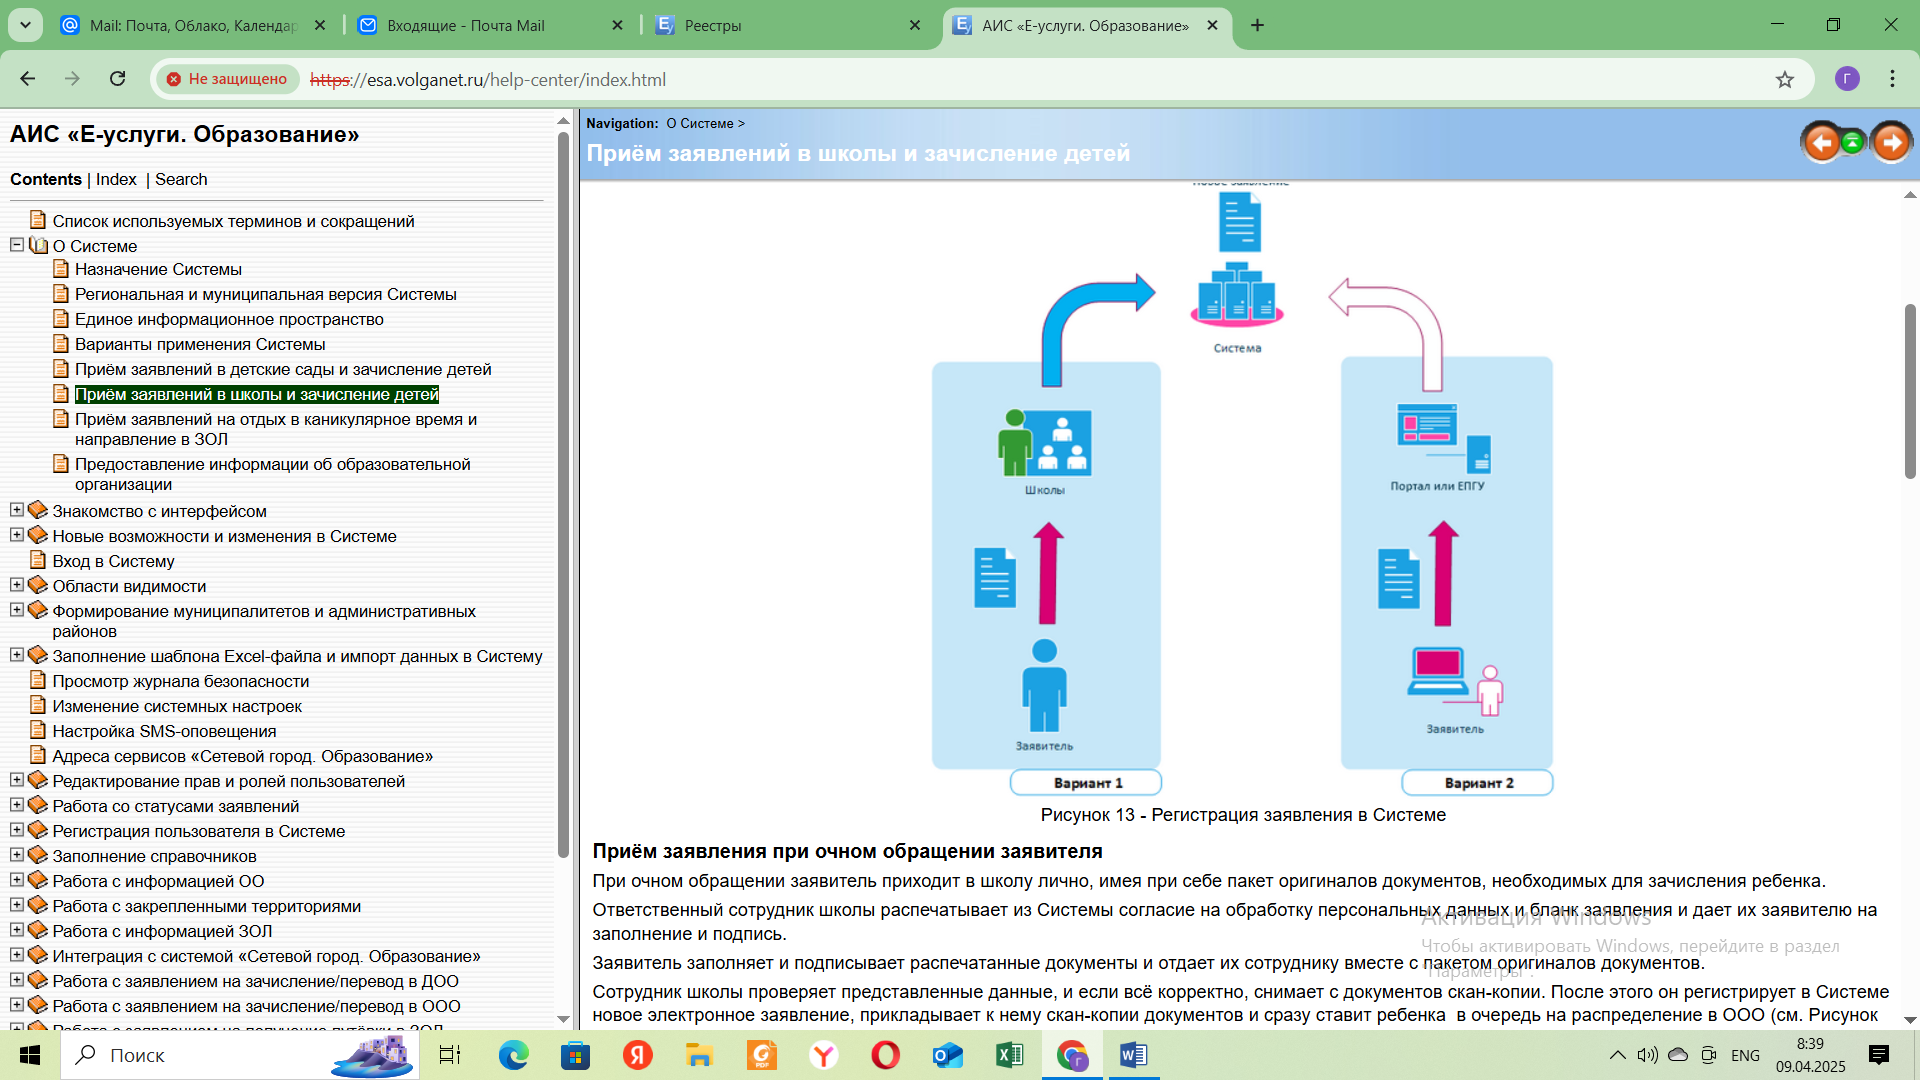Open tab search dropdown arrow
Viewport: 1920px width, 1080px height.
[25, 25]
